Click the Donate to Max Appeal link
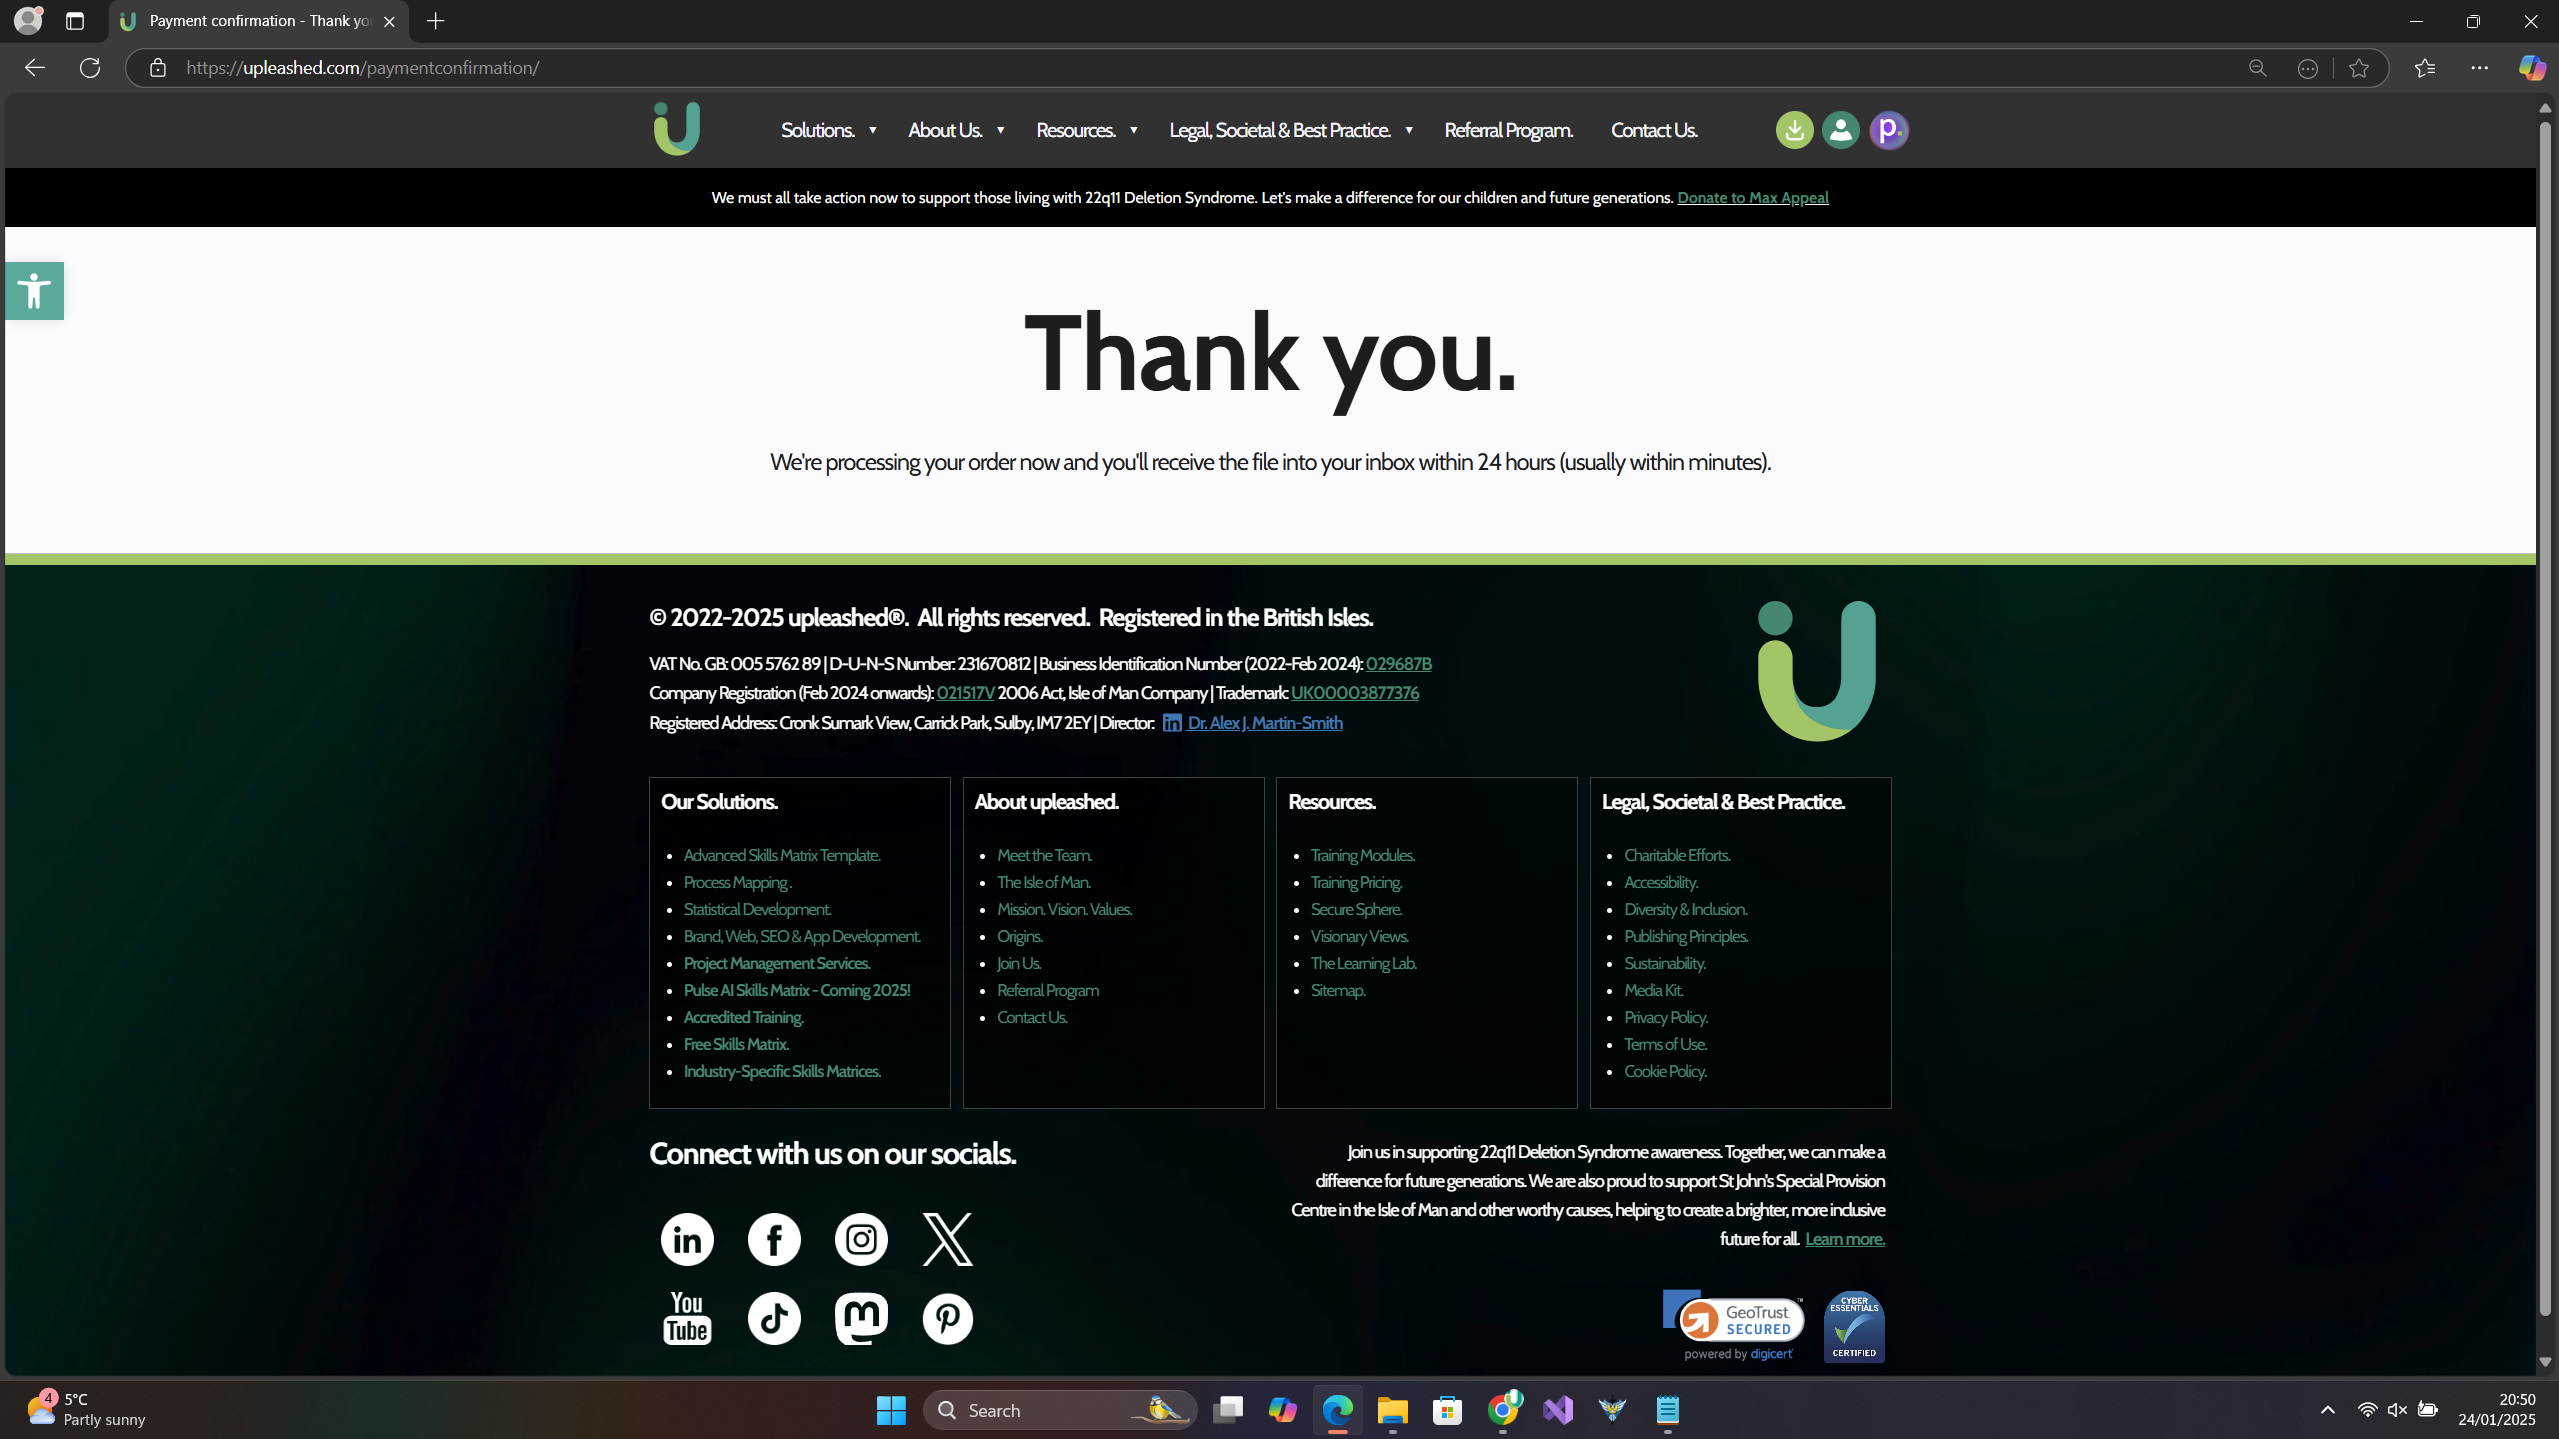Screen dimensions: 2559x1439 coord(1752,198)
